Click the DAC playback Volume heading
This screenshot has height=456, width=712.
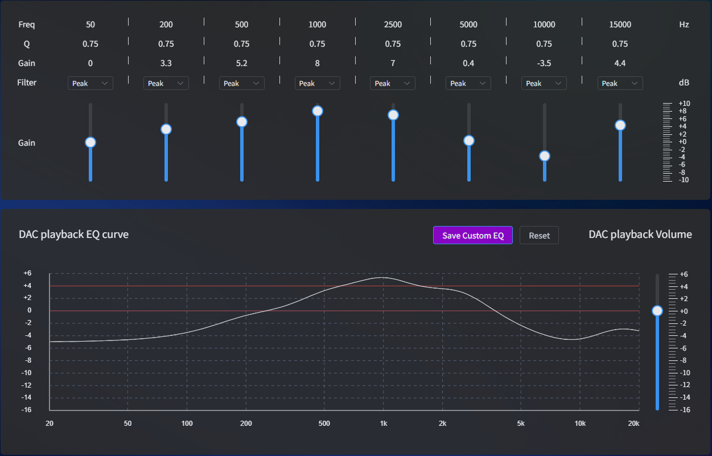click(x=640, y=234)
